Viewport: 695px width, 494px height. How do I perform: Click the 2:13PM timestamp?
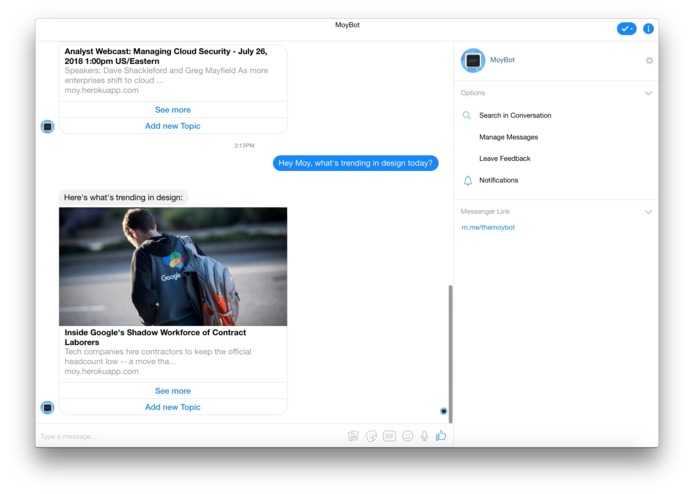click(244, 145)
